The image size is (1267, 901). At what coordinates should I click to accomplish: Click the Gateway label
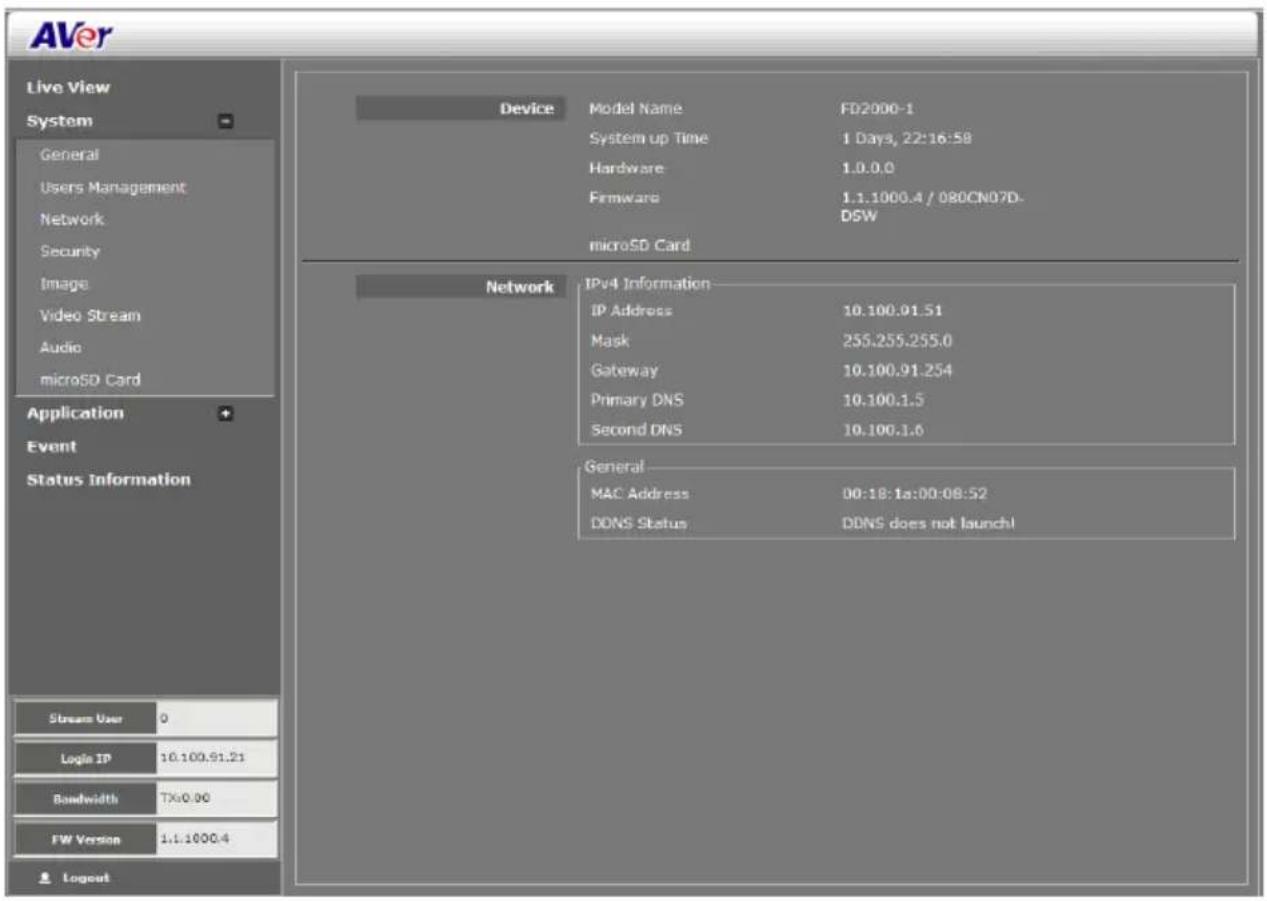point(624,371)
